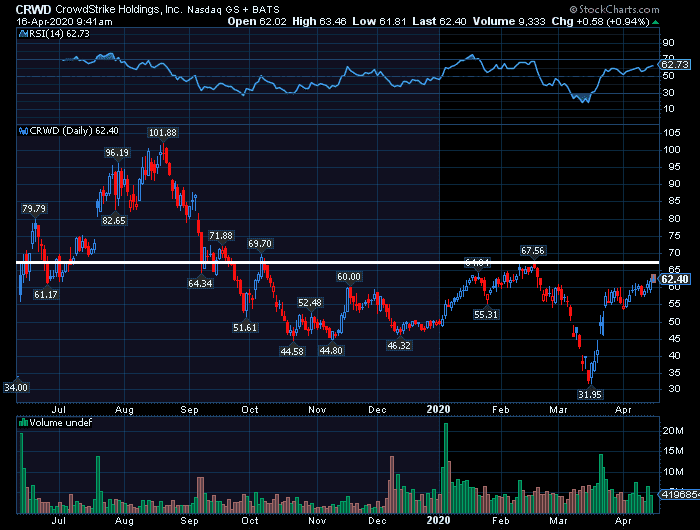
Task: Click the 31.95 March low label
Action: point(590,395)
